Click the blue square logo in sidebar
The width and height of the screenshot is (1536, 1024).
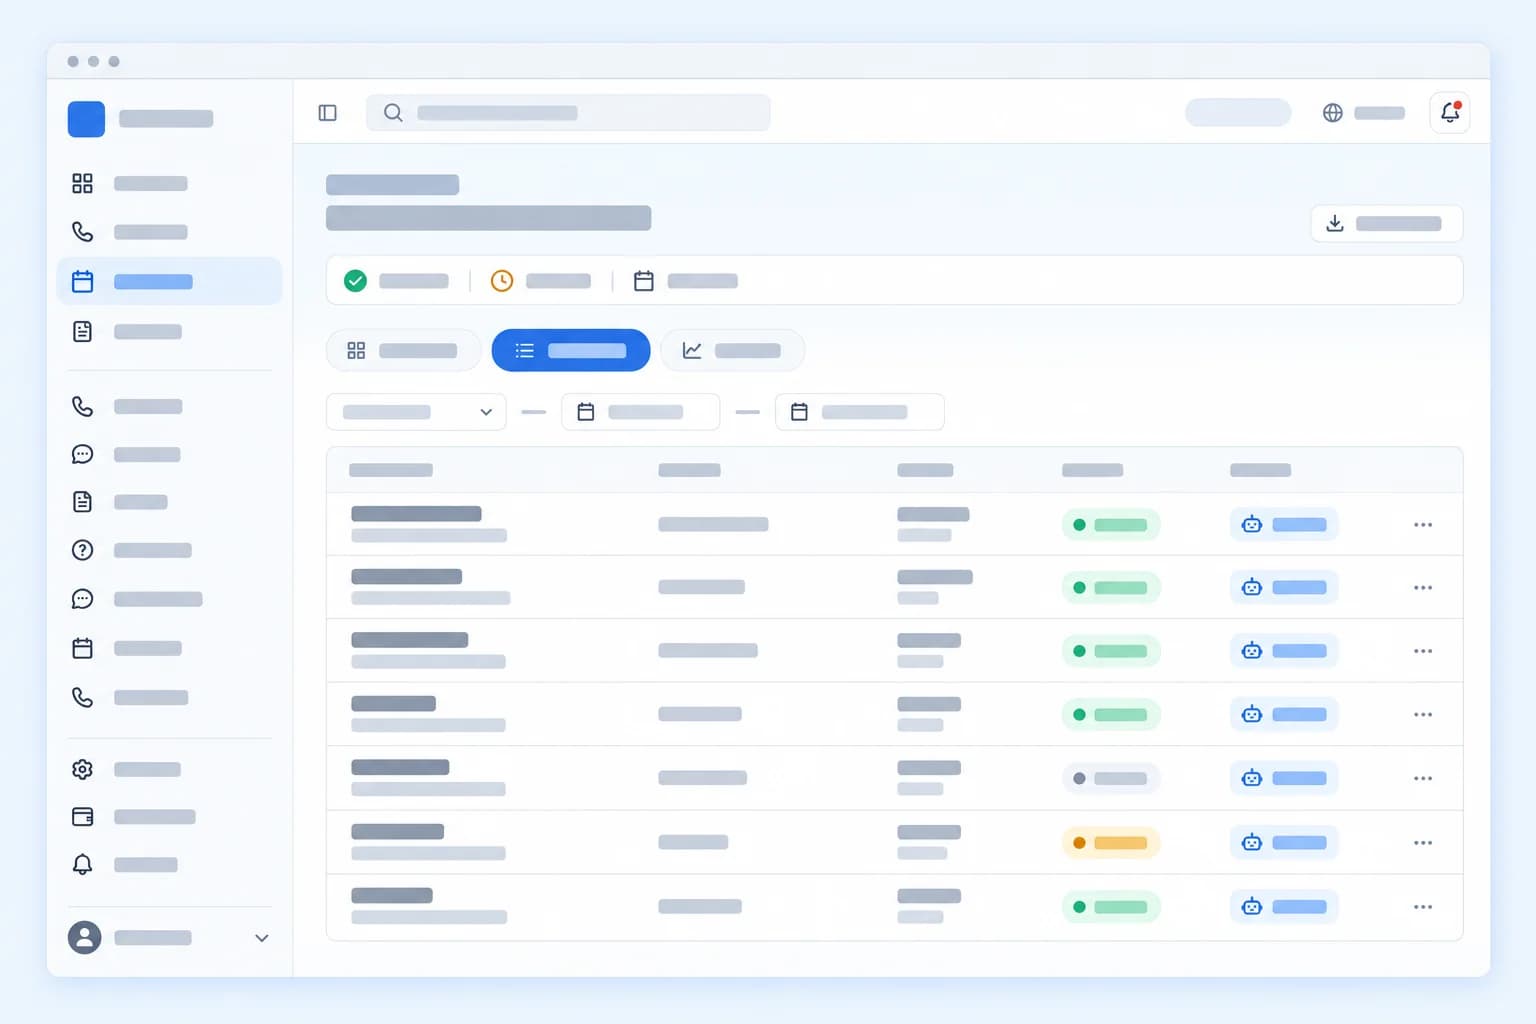point(86,119)
